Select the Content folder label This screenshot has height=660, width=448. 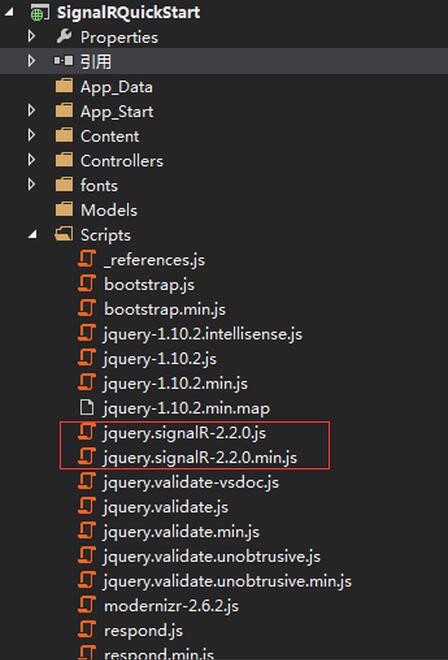click(x=109, y=136)
